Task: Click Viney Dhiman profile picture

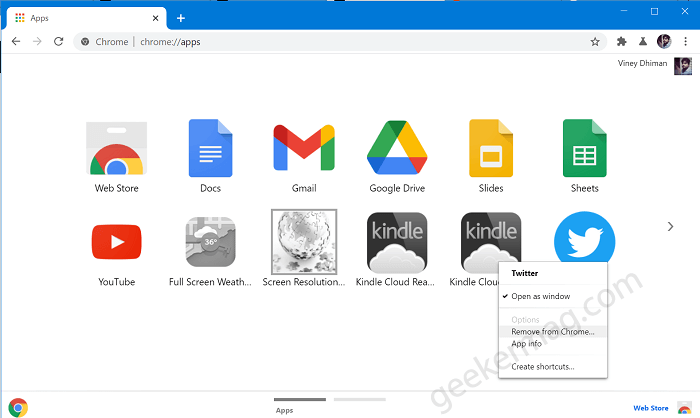Action: point(683,66)
